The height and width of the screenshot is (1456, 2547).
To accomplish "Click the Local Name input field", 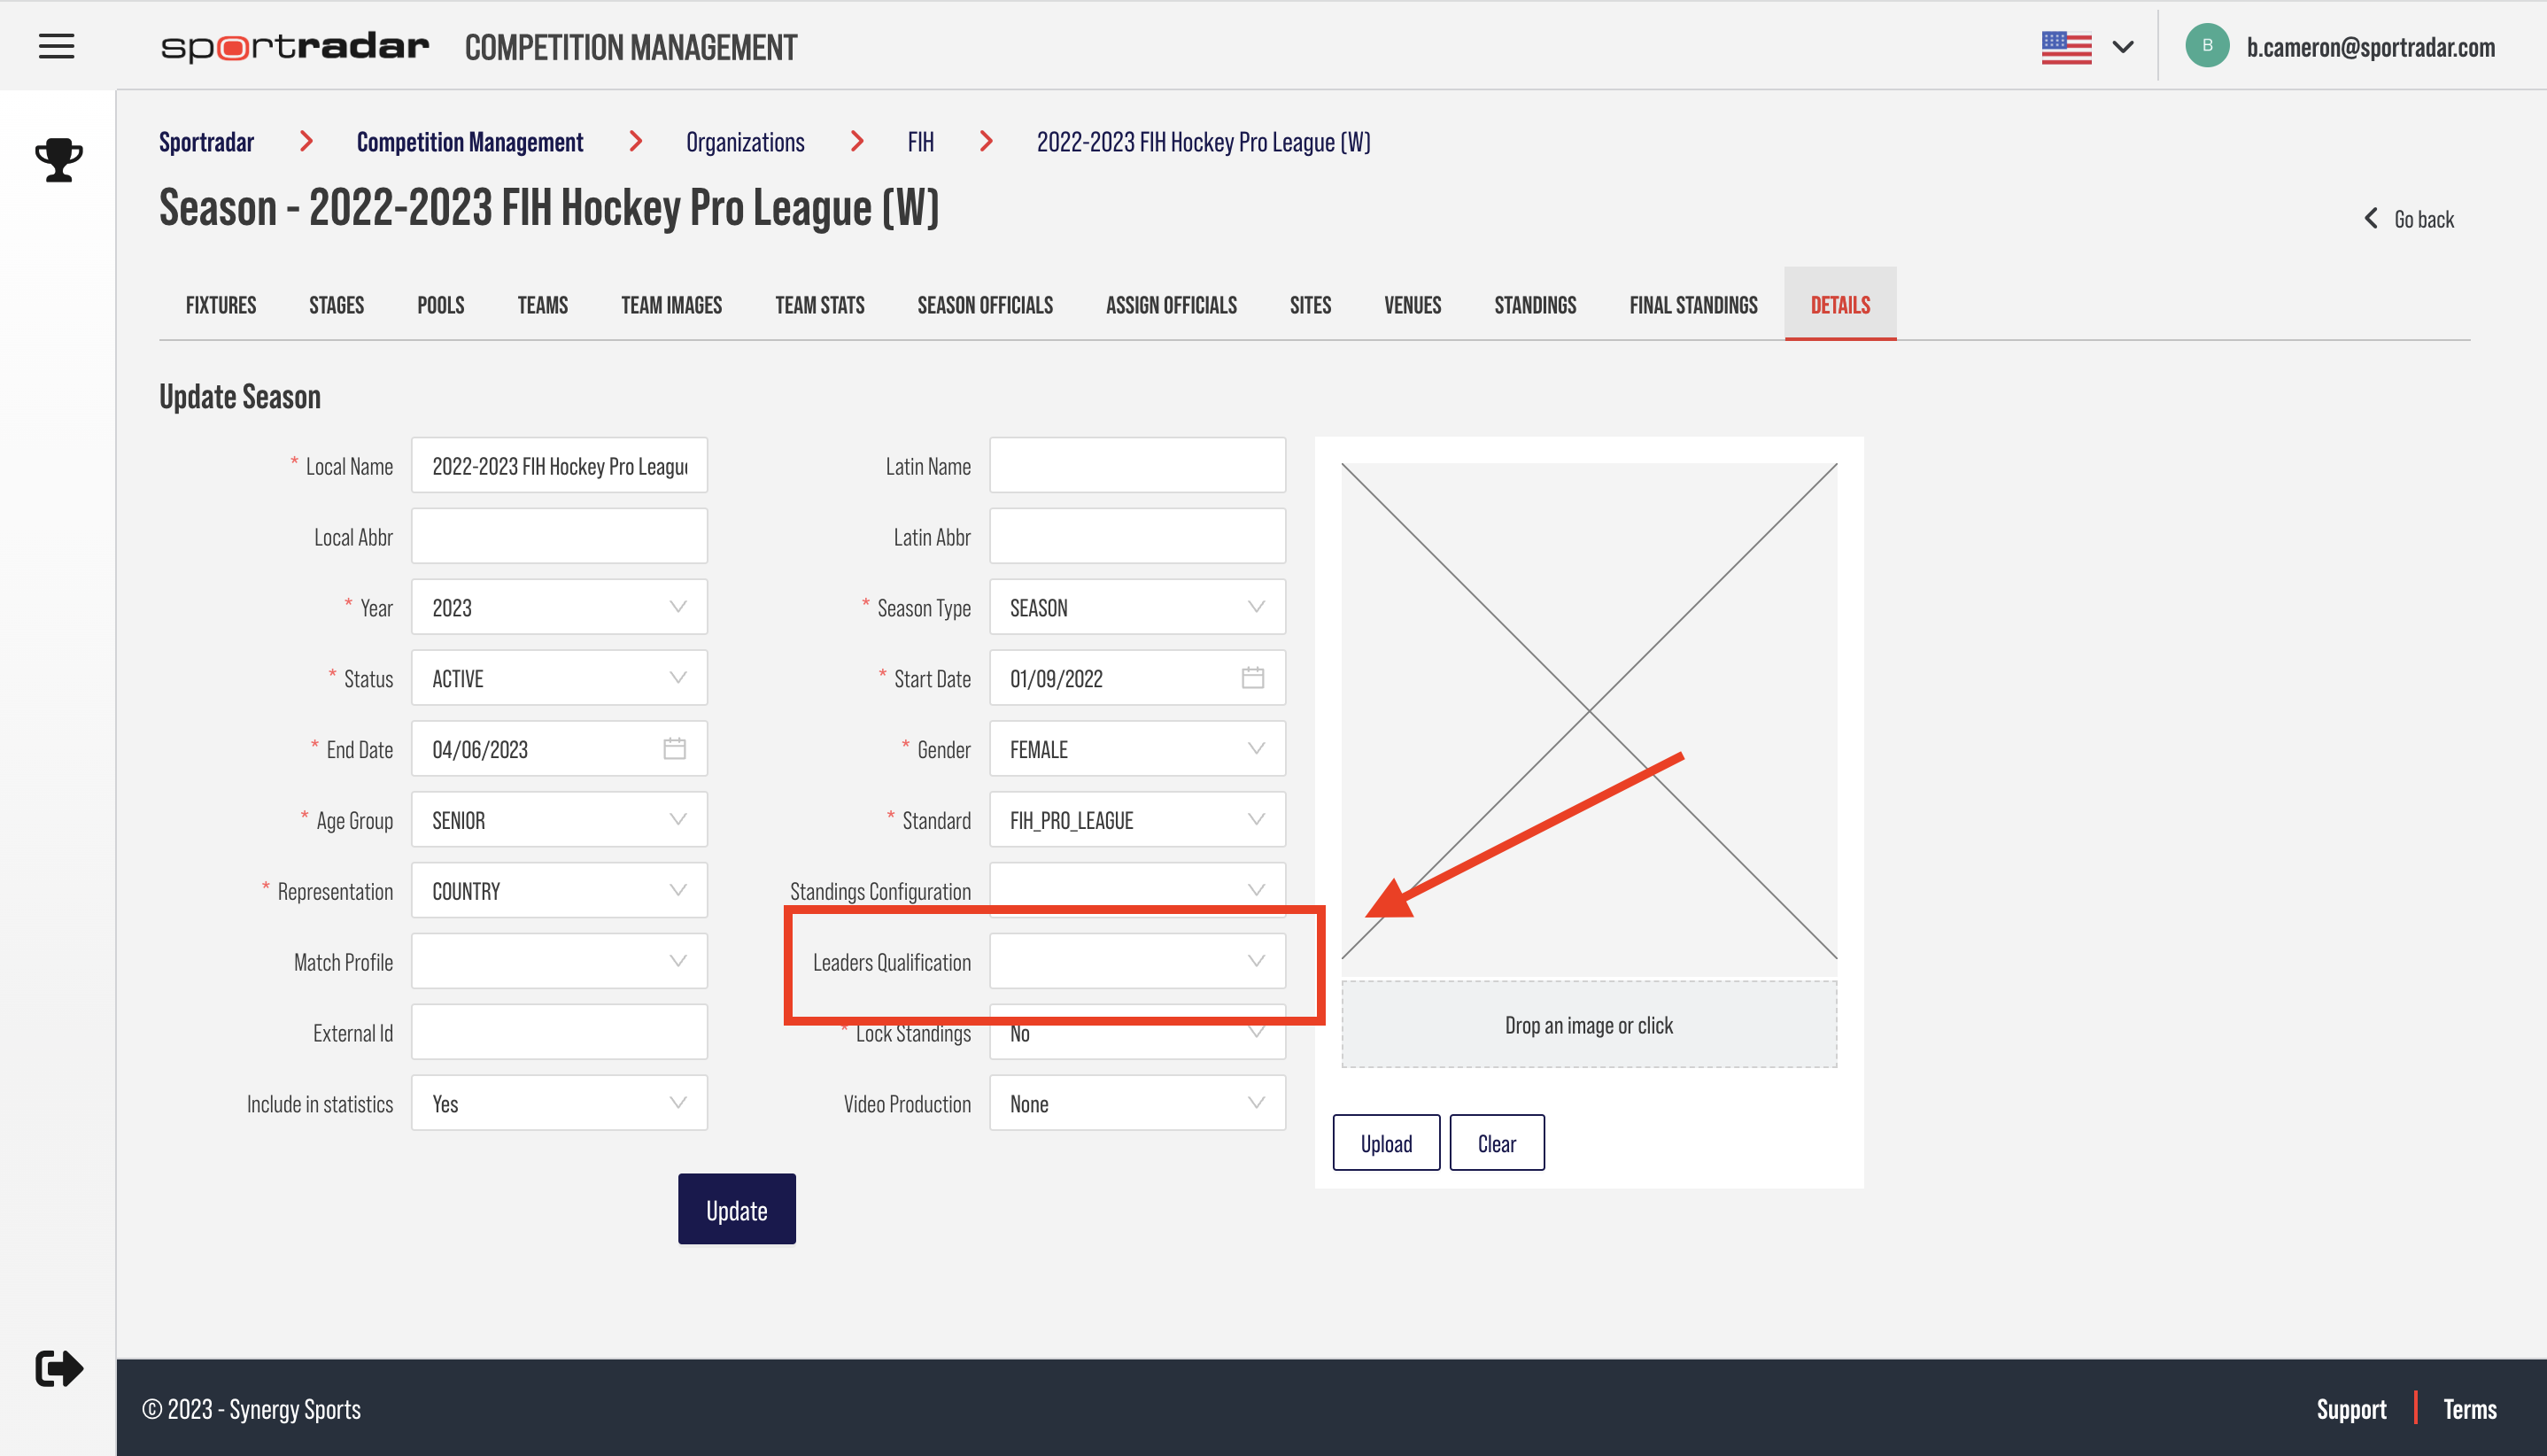I will pyautogui.click(x=559, y=465).
